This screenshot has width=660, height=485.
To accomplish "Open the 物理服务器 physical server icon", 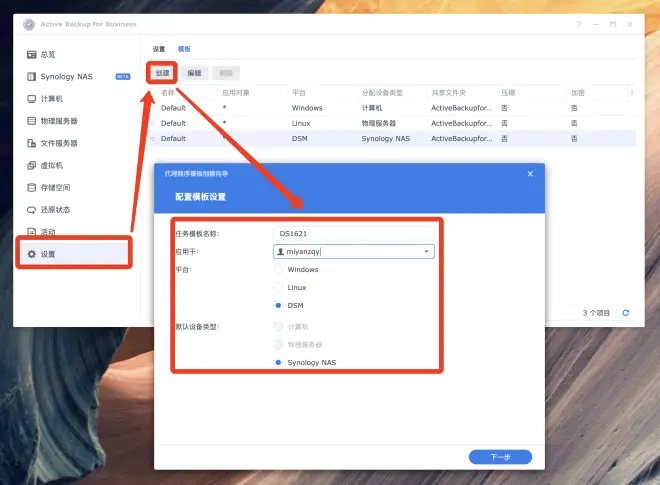I will [32, 121].
